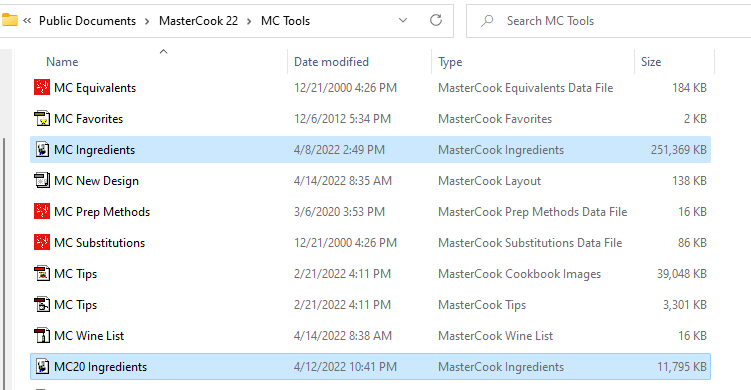The width and height of the screenshot is (751, 390).
Task: Click the MC Ingredients file icon
Action: (42, 149)
